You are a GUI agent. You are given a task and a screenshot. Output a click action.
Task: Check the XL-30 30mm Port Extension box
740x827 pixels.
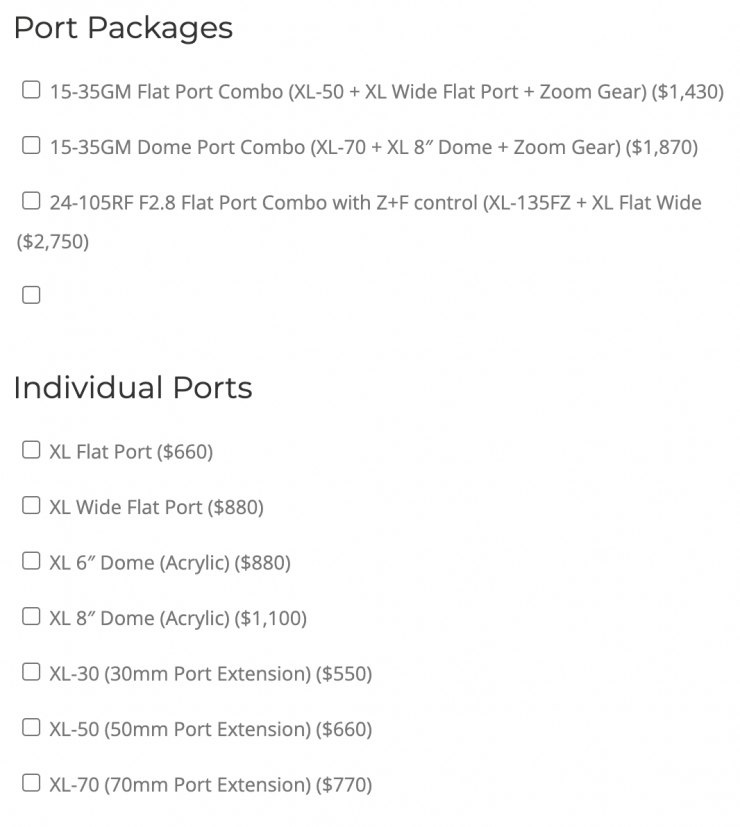[x=31, y=673]
